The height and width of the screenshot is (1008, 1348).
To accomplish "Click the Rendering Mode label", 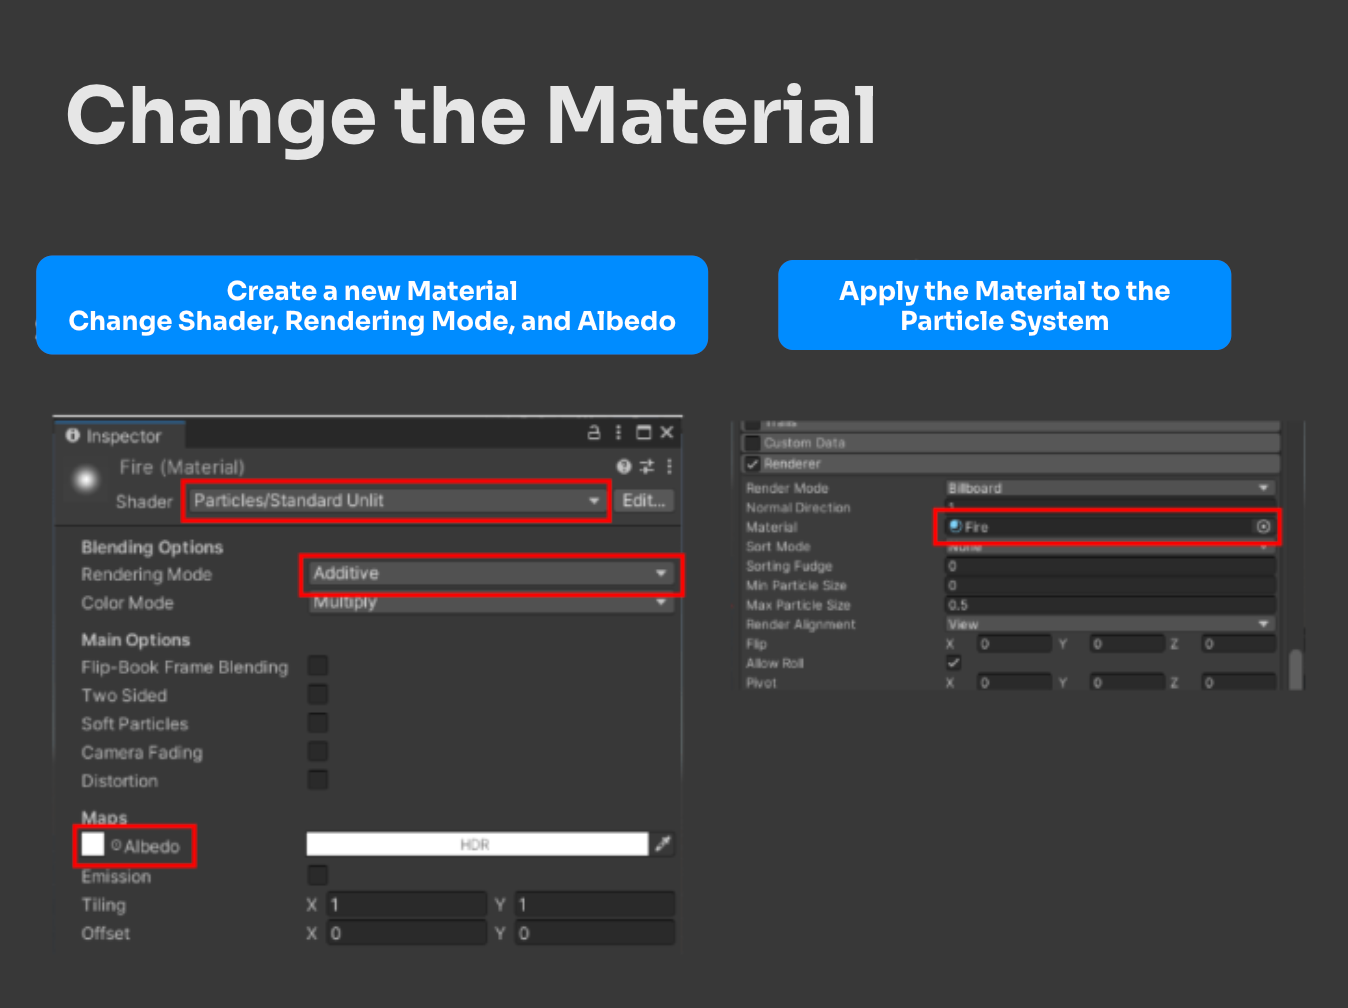I will tap(147, 574).
